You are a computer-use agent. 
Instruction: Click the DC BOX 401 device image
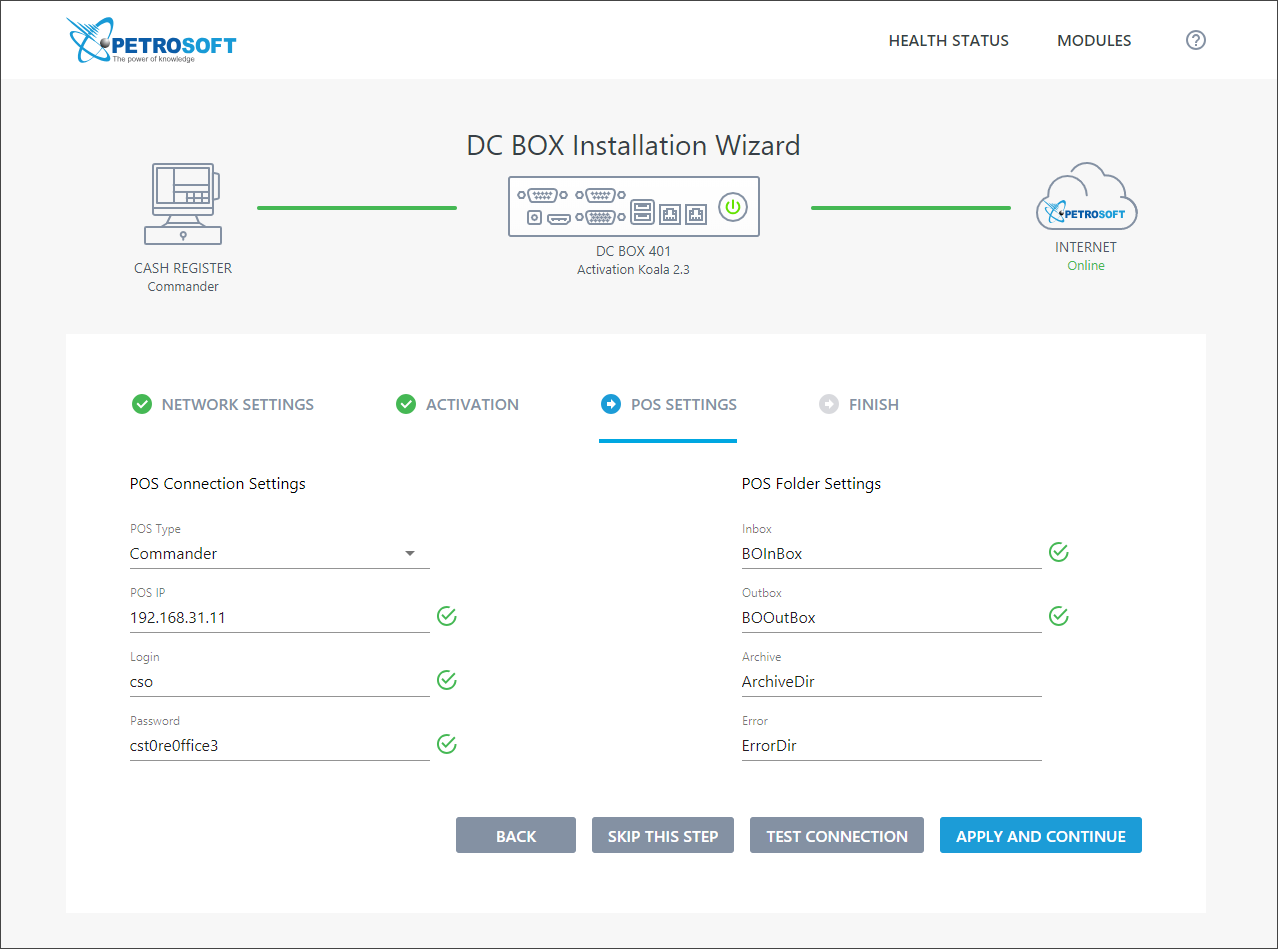[x=634, y=207]
